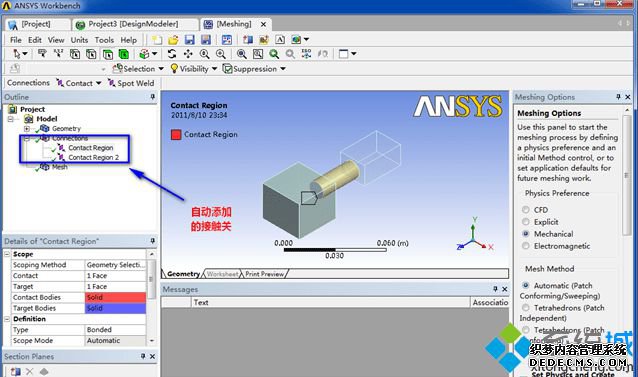Open the Units menu
Viewport: 638px width, 377px height.
pos(79,40)
